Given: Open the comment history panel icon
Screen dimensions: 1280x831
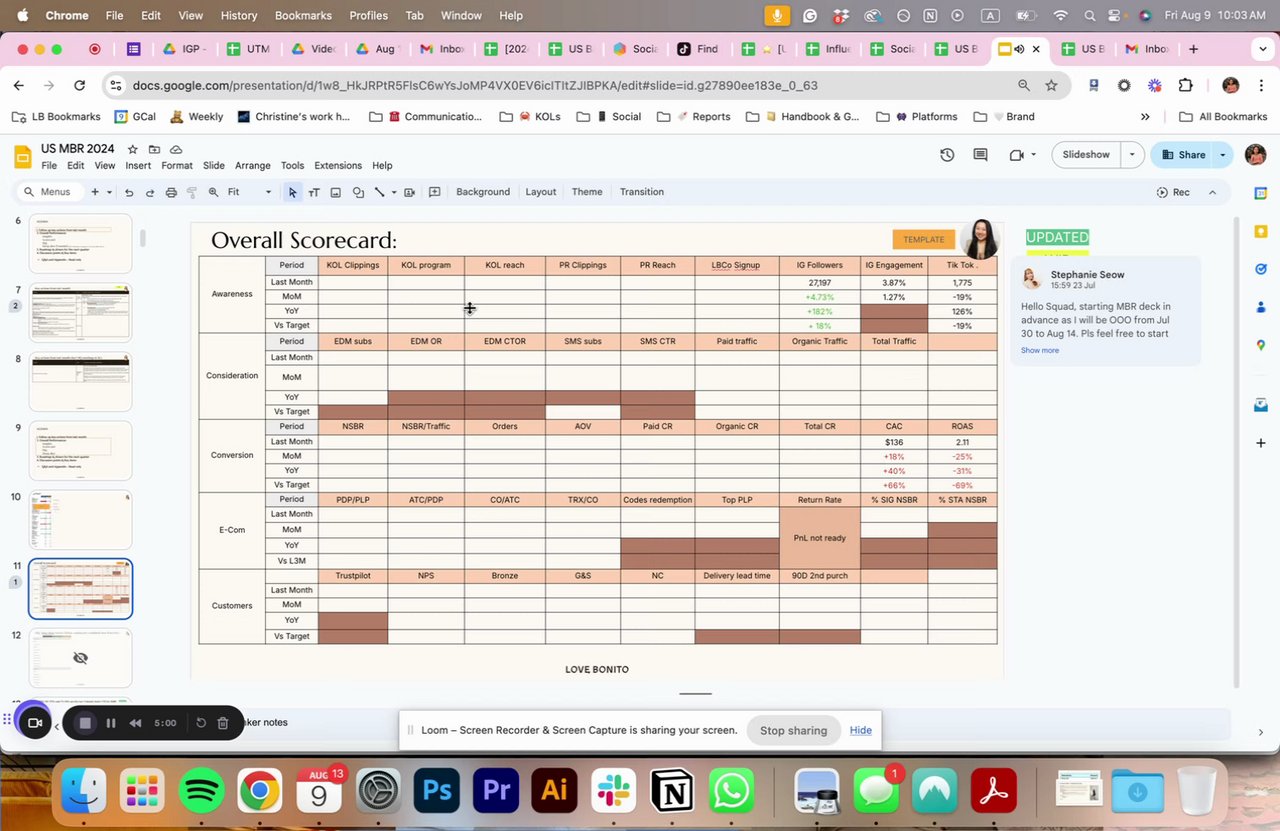Looking at the screenshot, I should click(x=981, y=155).
